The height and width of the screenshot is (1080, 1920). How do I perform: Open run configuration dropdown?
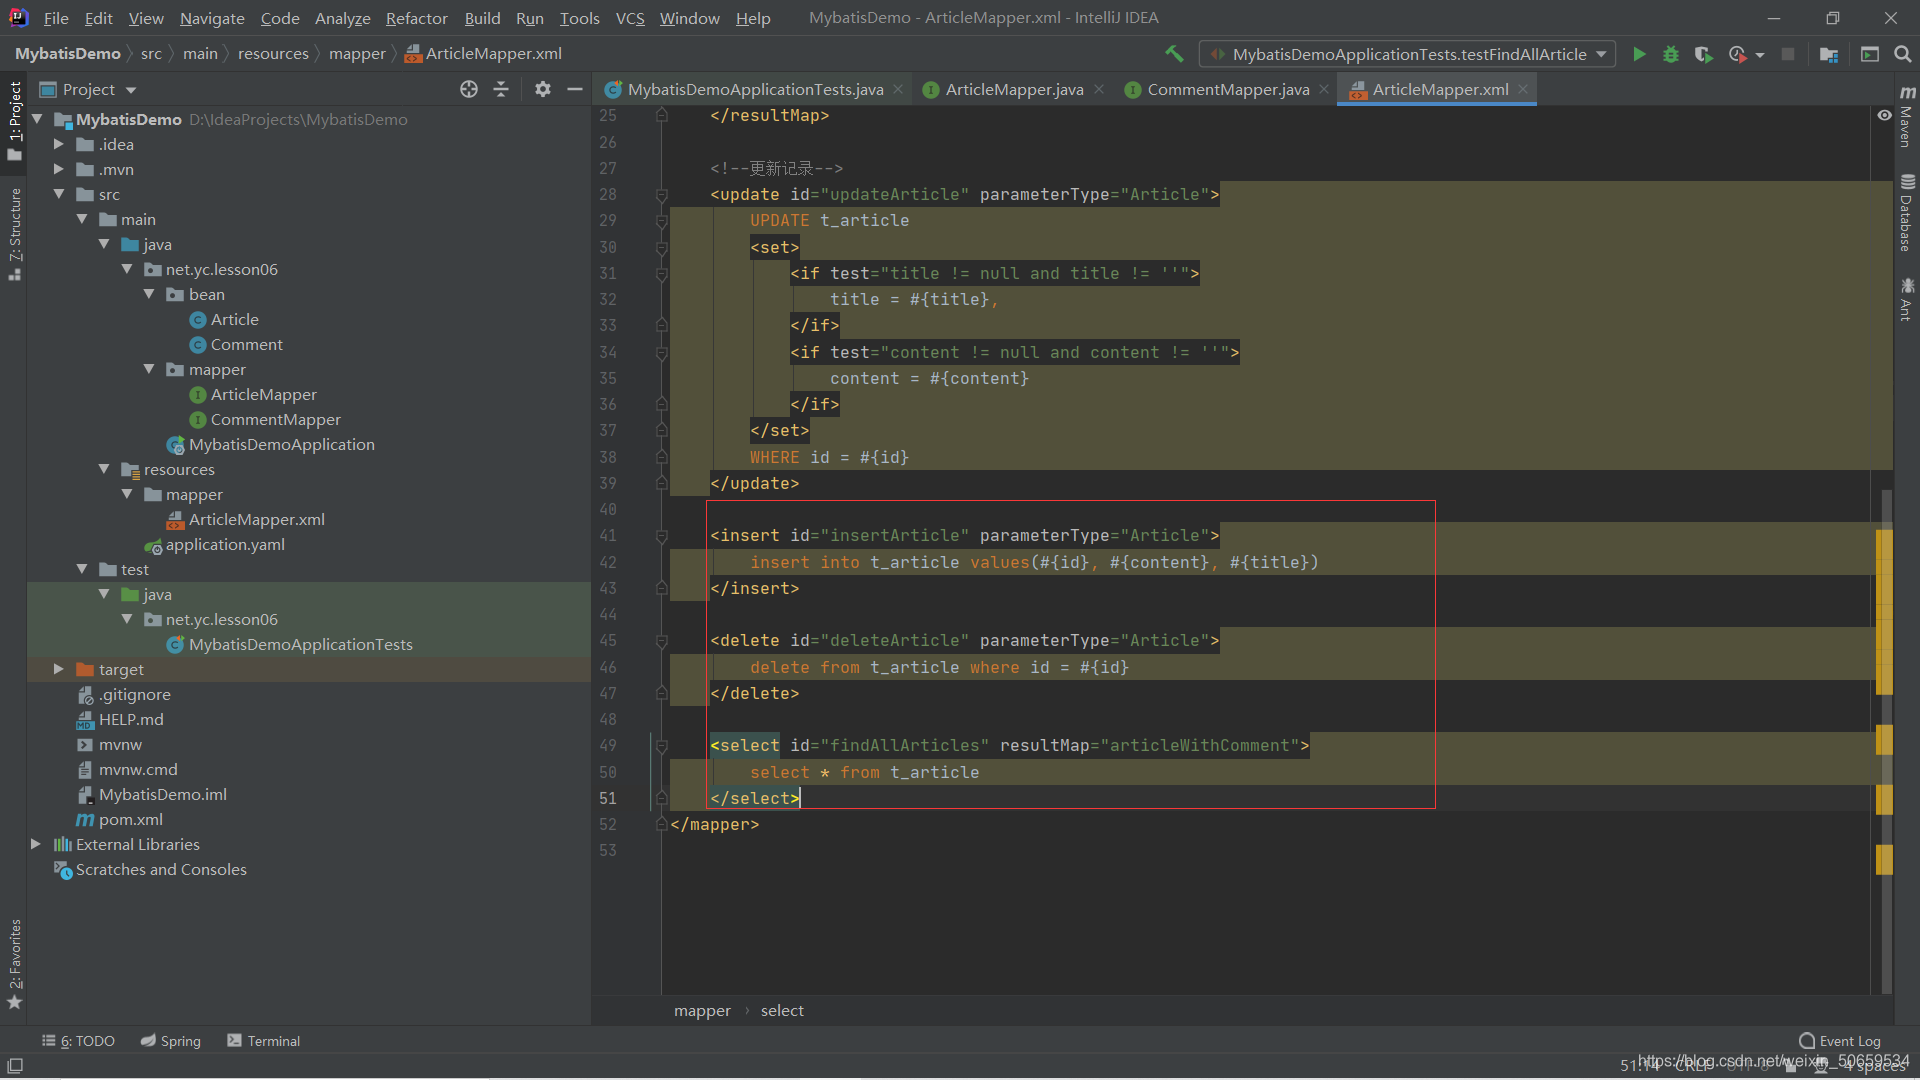pos(1408,54)
